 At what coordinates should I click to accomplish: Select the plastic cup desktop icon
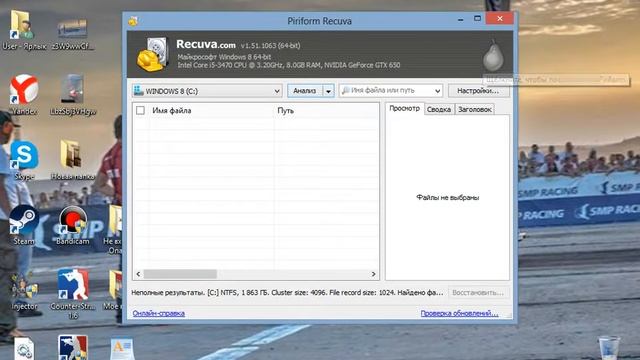pyautogui.click(x=609, y=347)
